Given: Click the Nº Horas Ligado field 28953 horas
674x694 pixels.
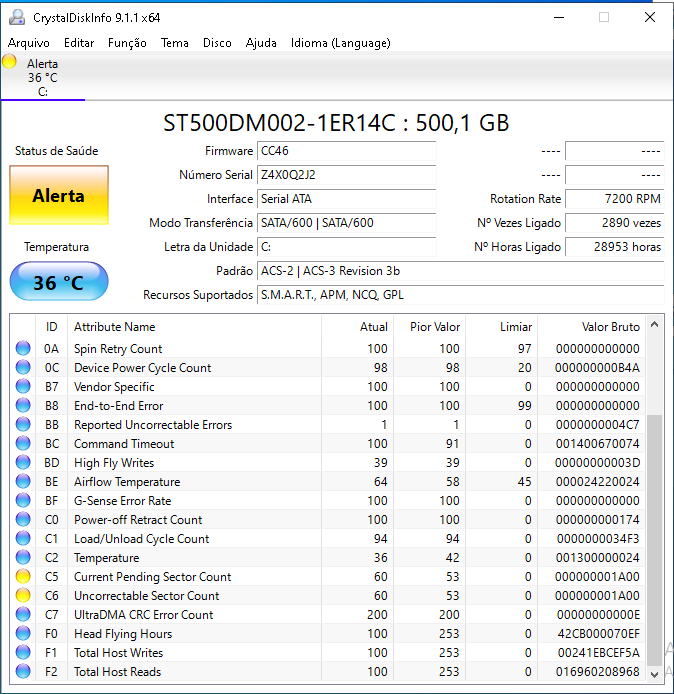Looking at the screenshot, I should tap(615, 247).
